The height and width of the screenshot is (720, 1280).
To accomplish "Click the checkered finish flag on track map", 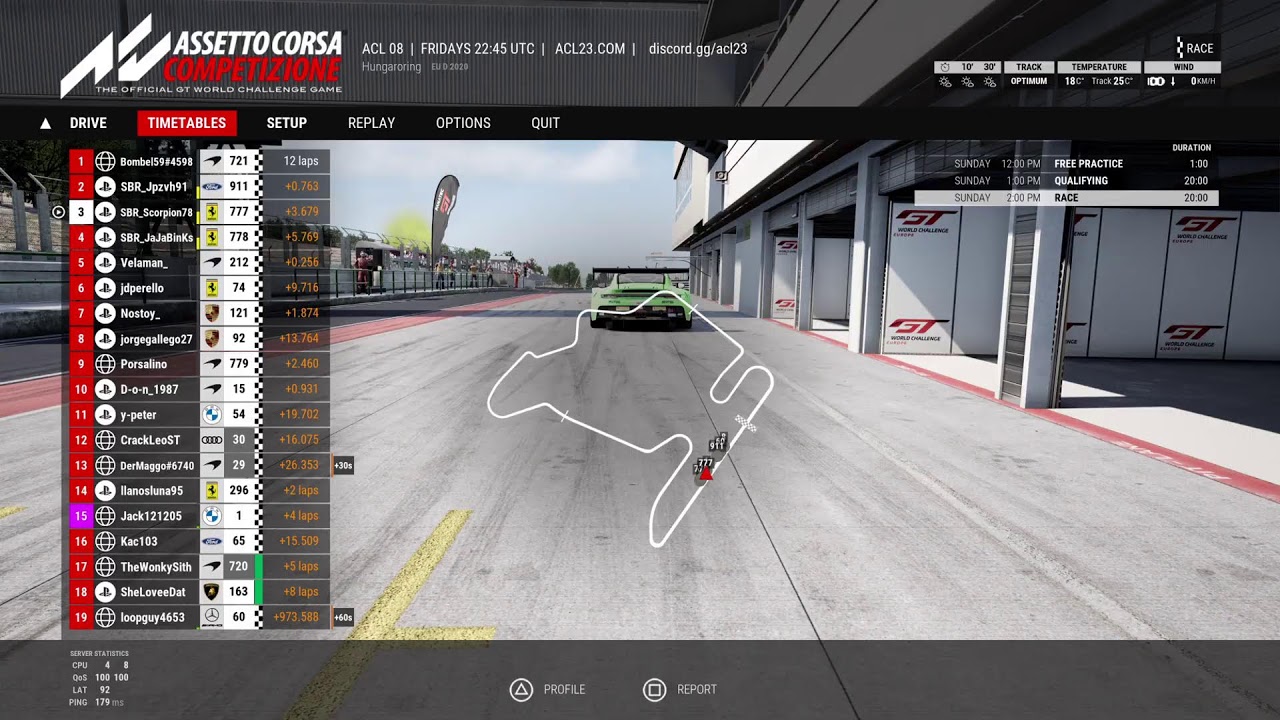I will click(x=746, y=423).
